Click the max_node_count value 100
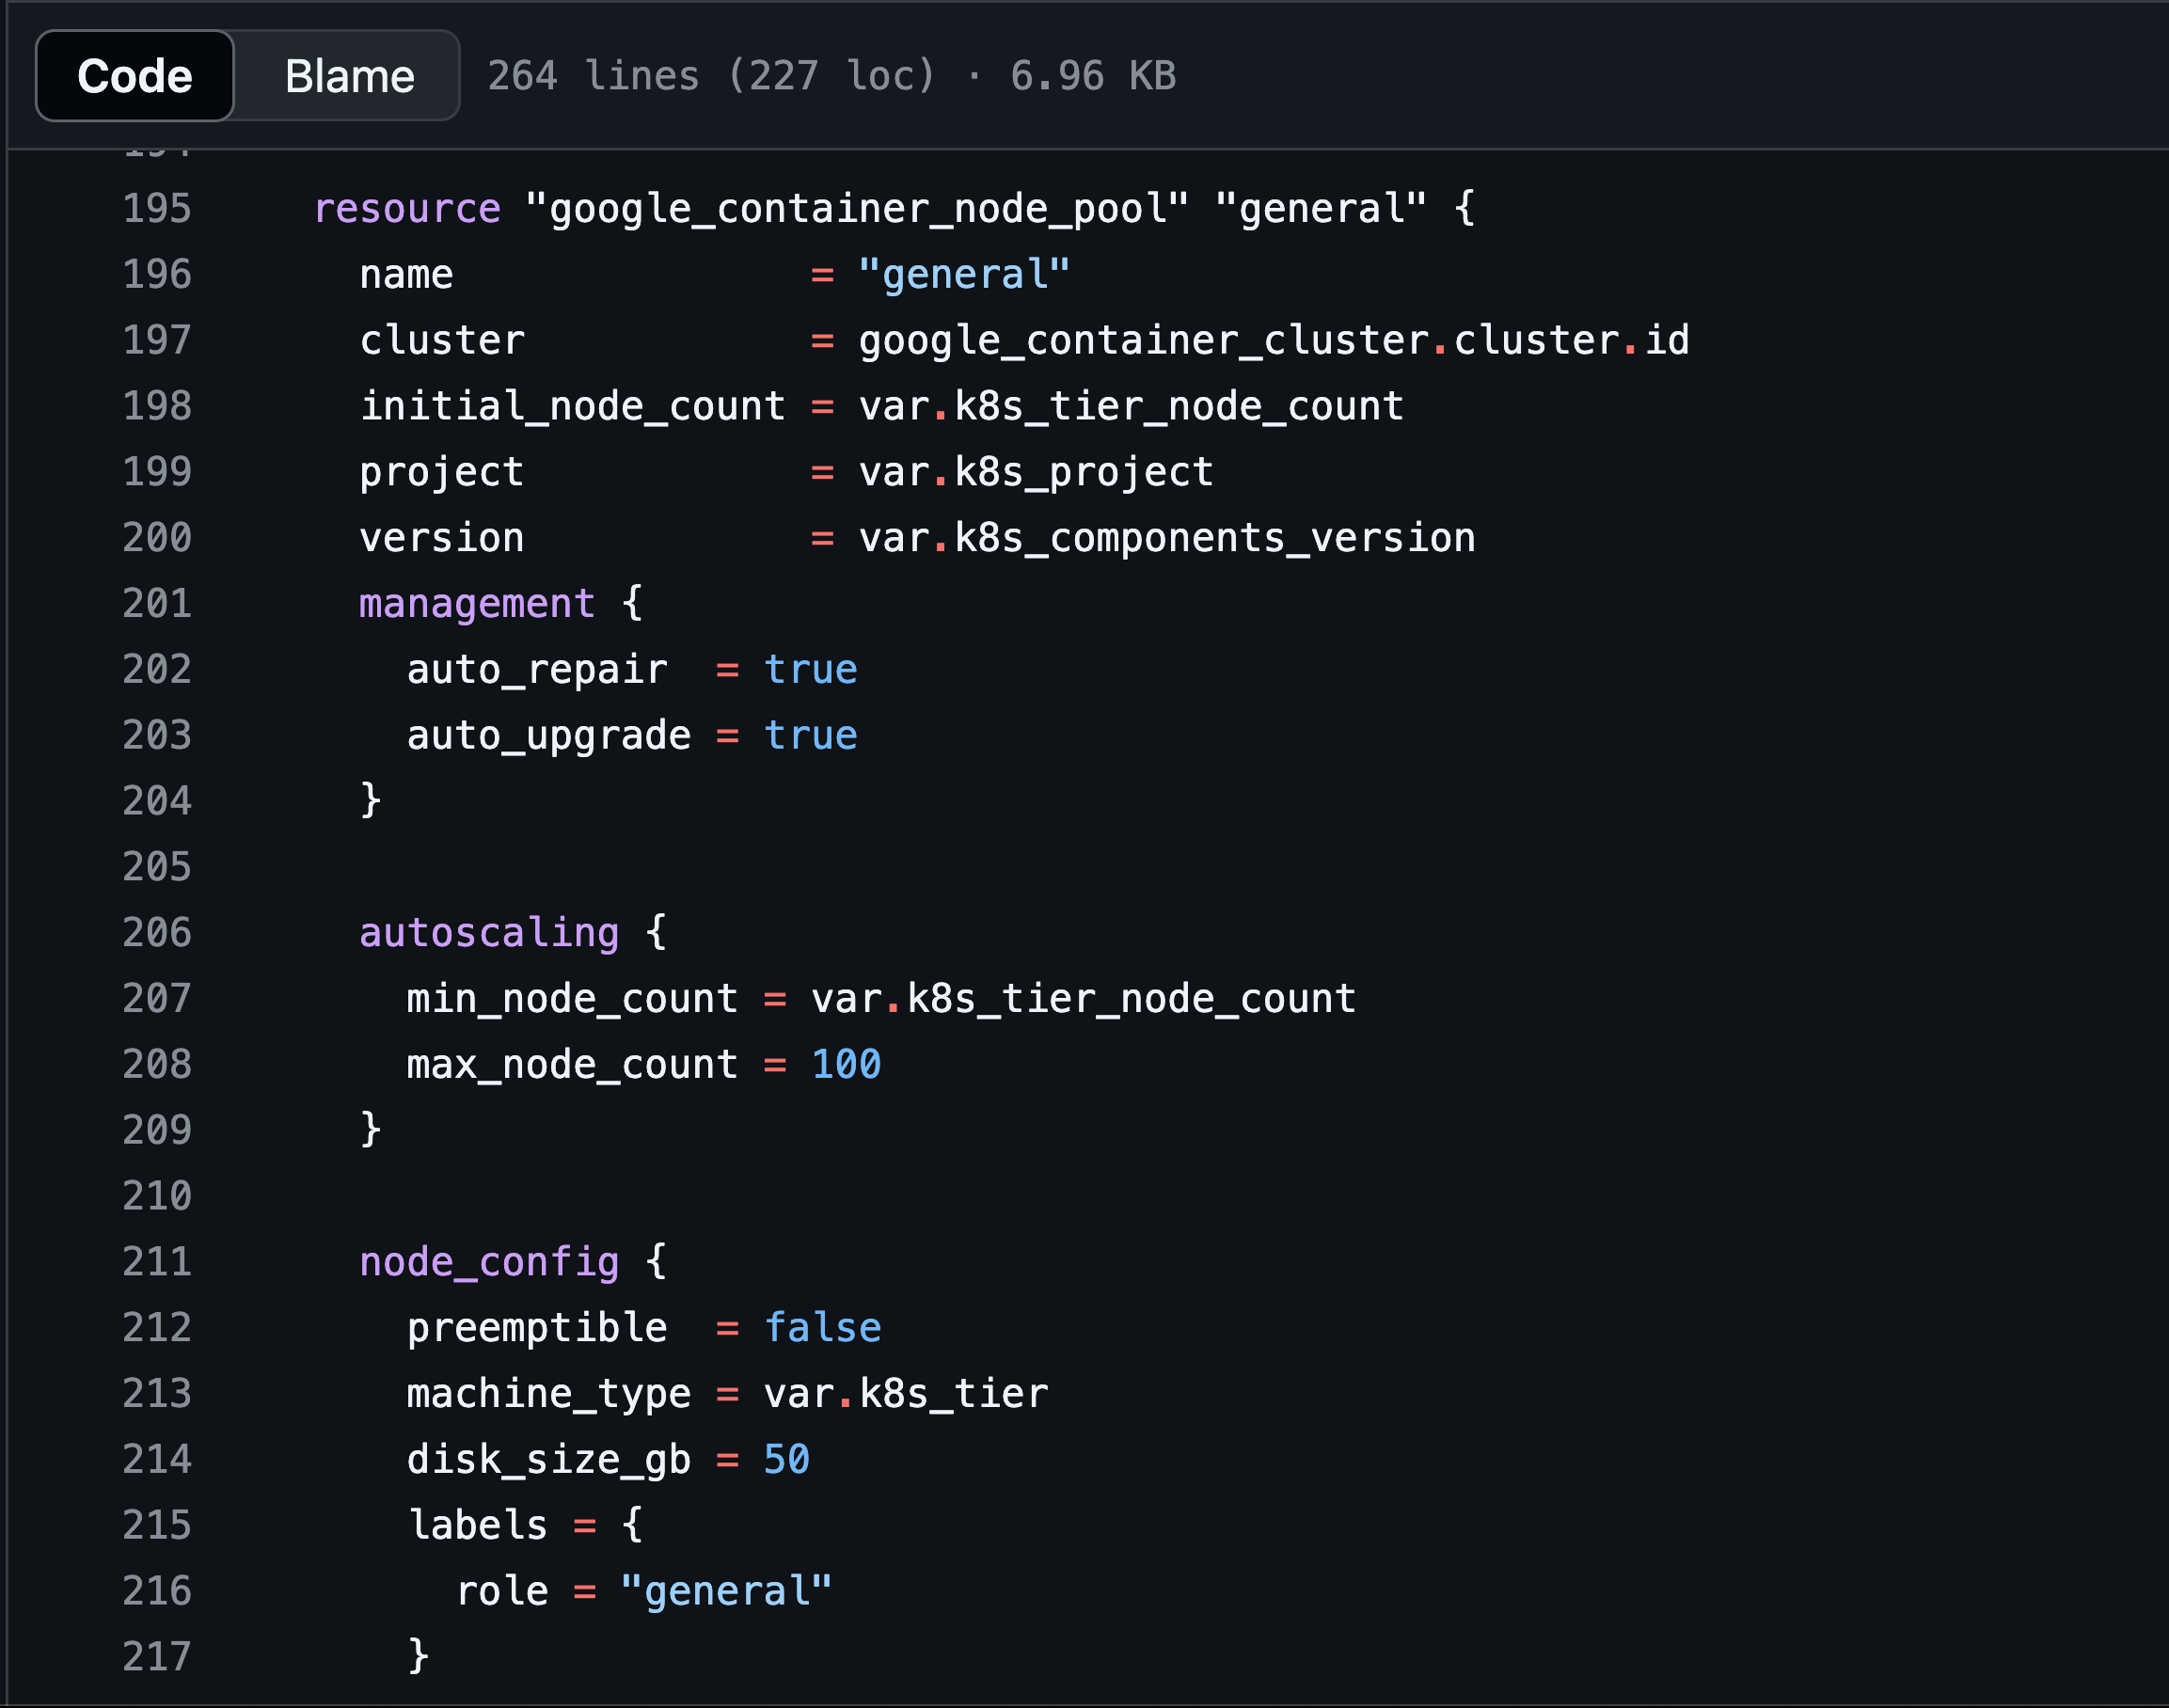 pos(845,1063)
